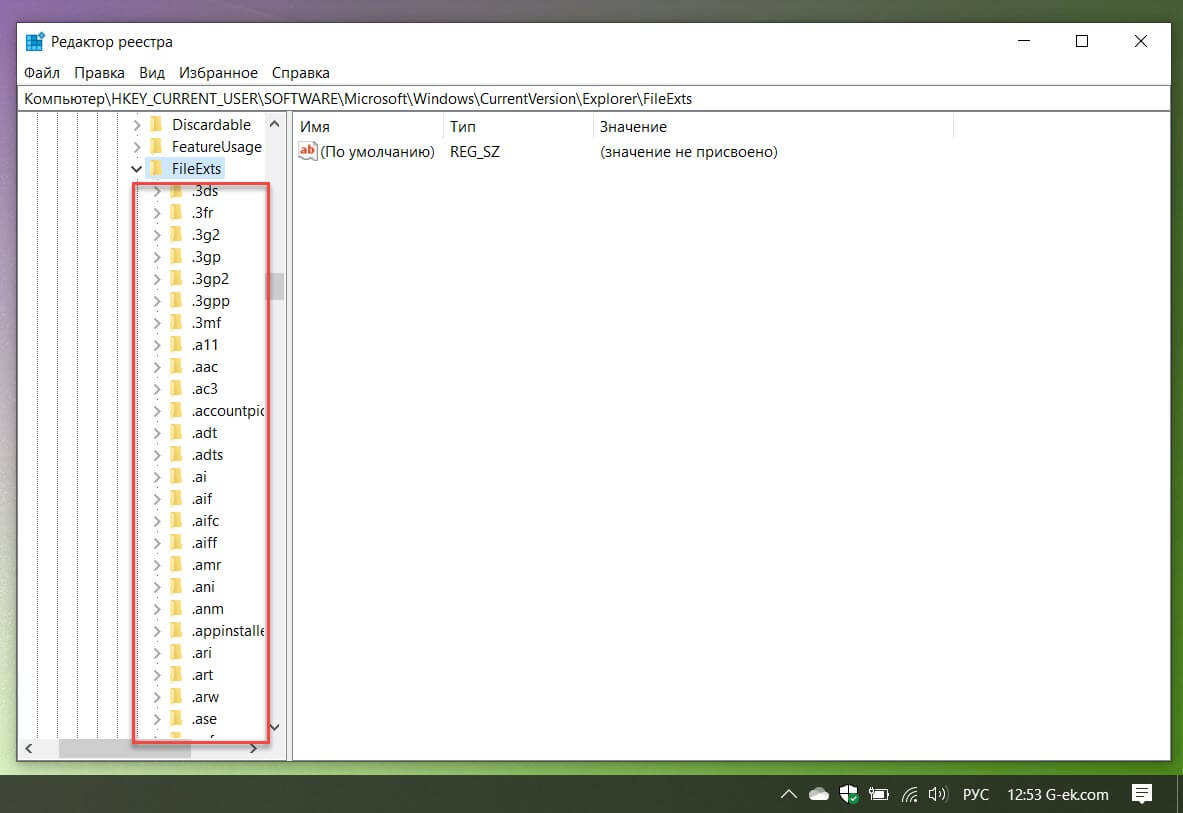The height and width of the screenshot is (813, 1183).
Task: Expand the .3gp2 key node
Action: click(x=157, y=279)
